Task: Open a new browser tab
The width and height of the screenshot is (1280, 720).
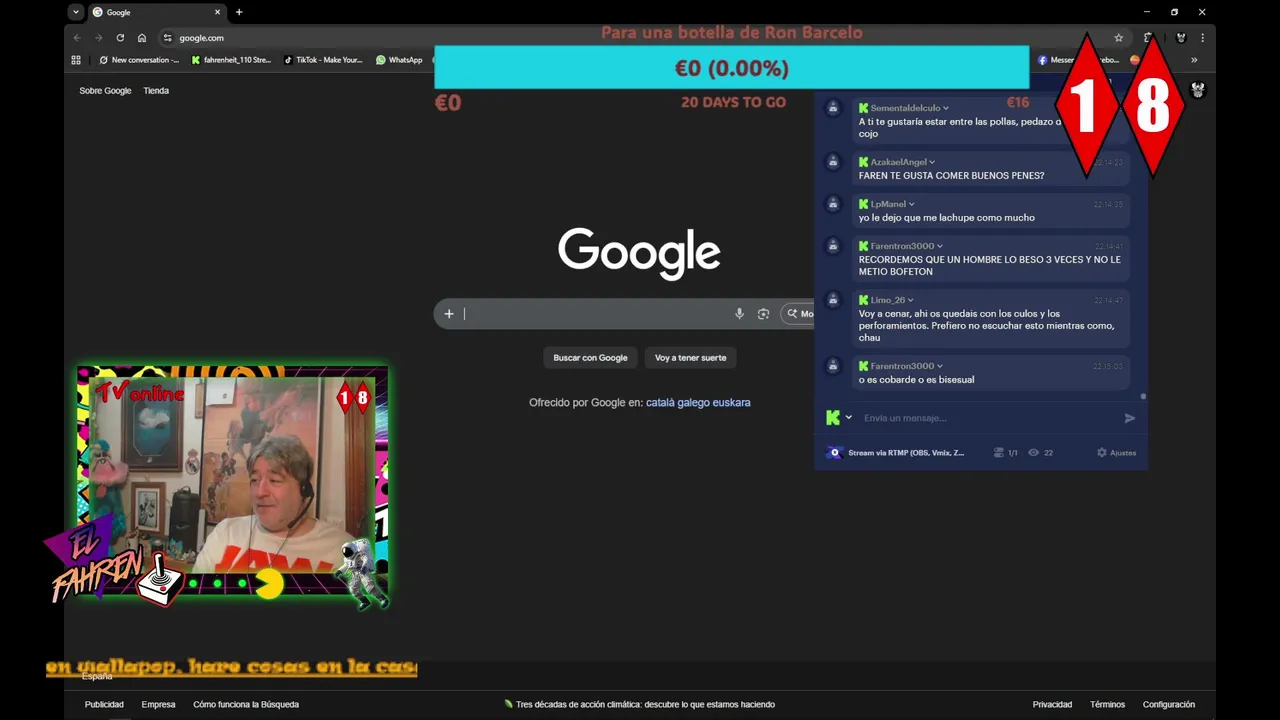Action: (239, 12)
